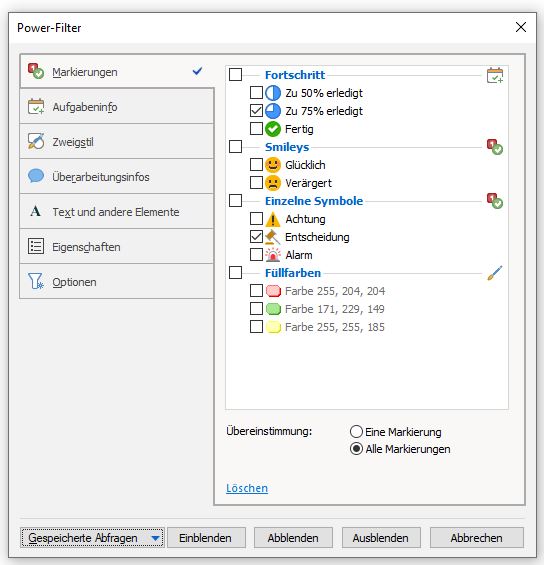Viewport: 544px width, 565px height.
Task: Click the paintbrush icon beside Füllfarben header
Action: pyautogui.click(x=495, y=273)
